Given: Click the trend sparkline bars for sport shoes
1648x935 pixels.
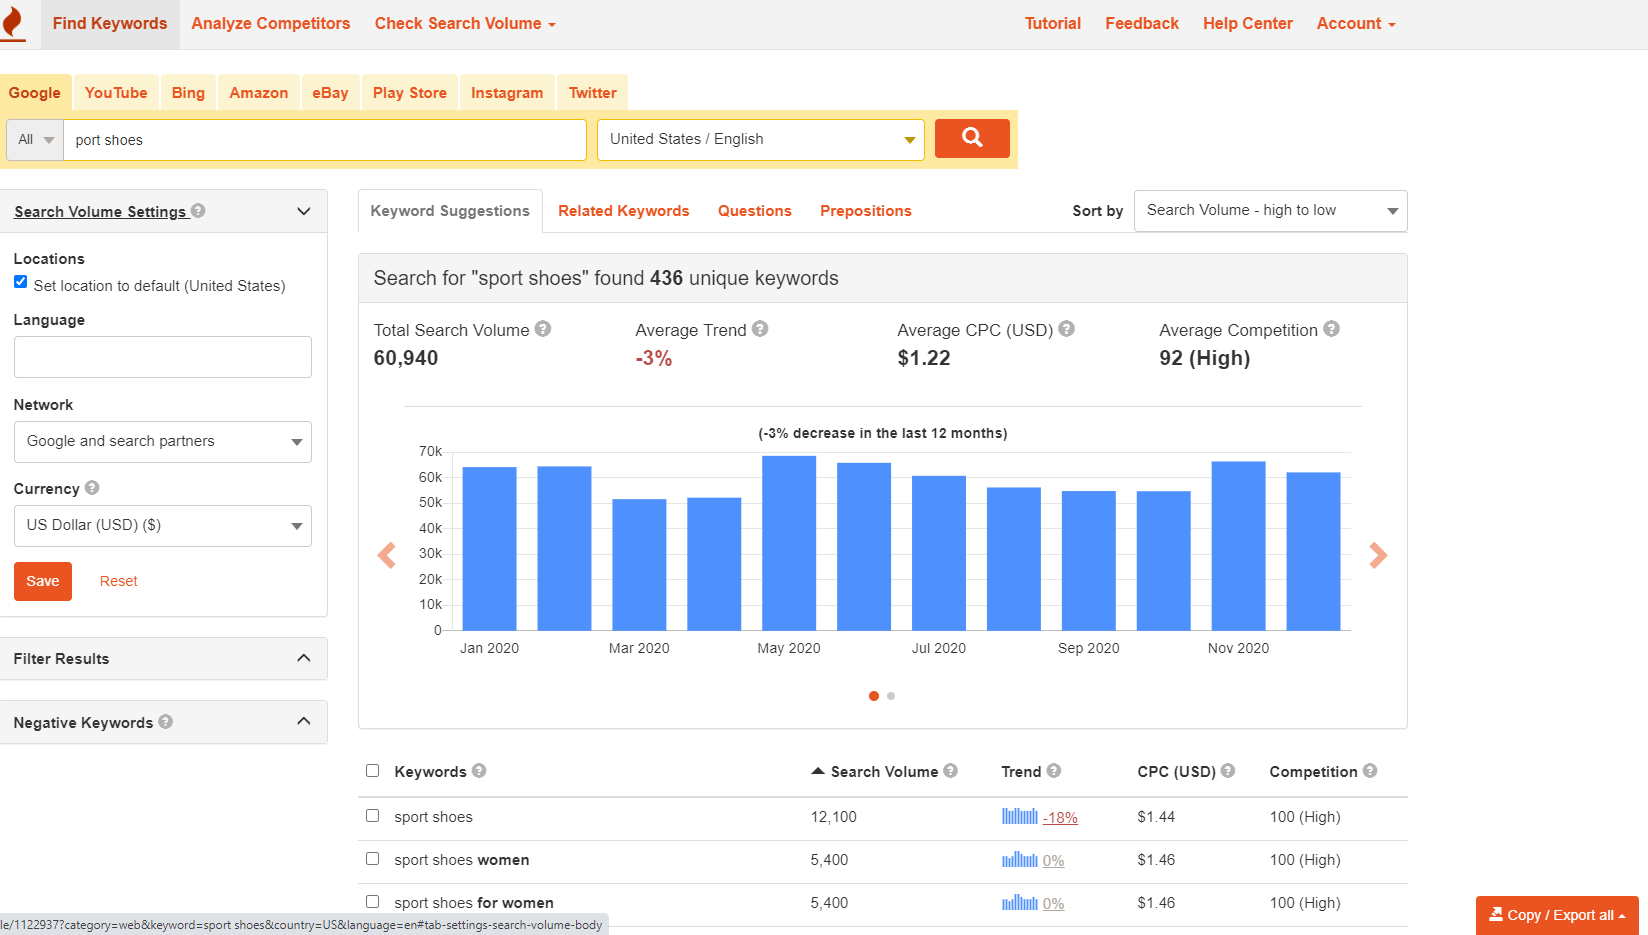Looking at the screenshot, I should tap(1019, 817).
